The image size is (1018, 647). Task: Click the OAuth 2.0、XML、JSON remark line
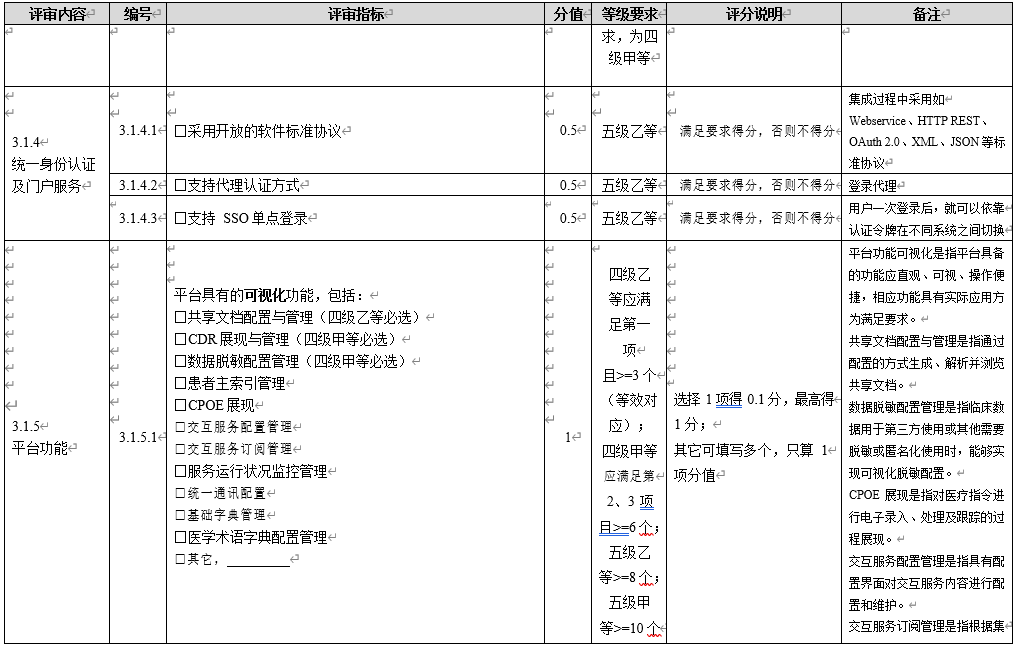point(926,141)
